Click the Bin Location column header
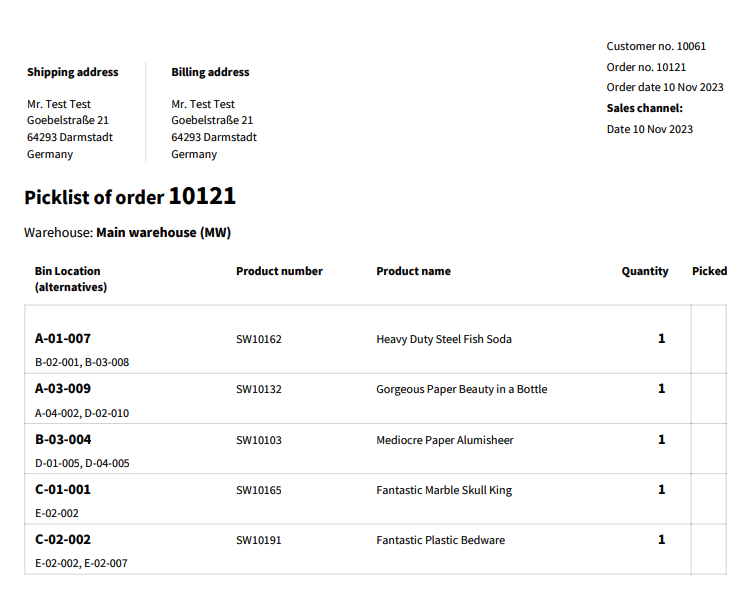755x607 pixels. coord(71,279)
